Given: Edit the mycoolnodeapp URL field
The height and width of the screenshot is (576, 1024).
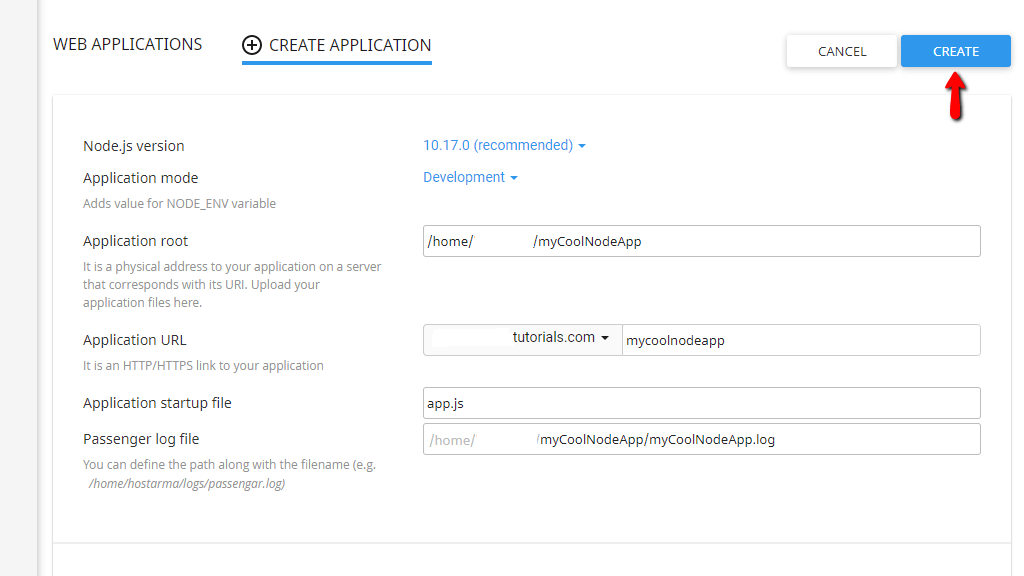Looking at the screenshot, I should point(800,340).
